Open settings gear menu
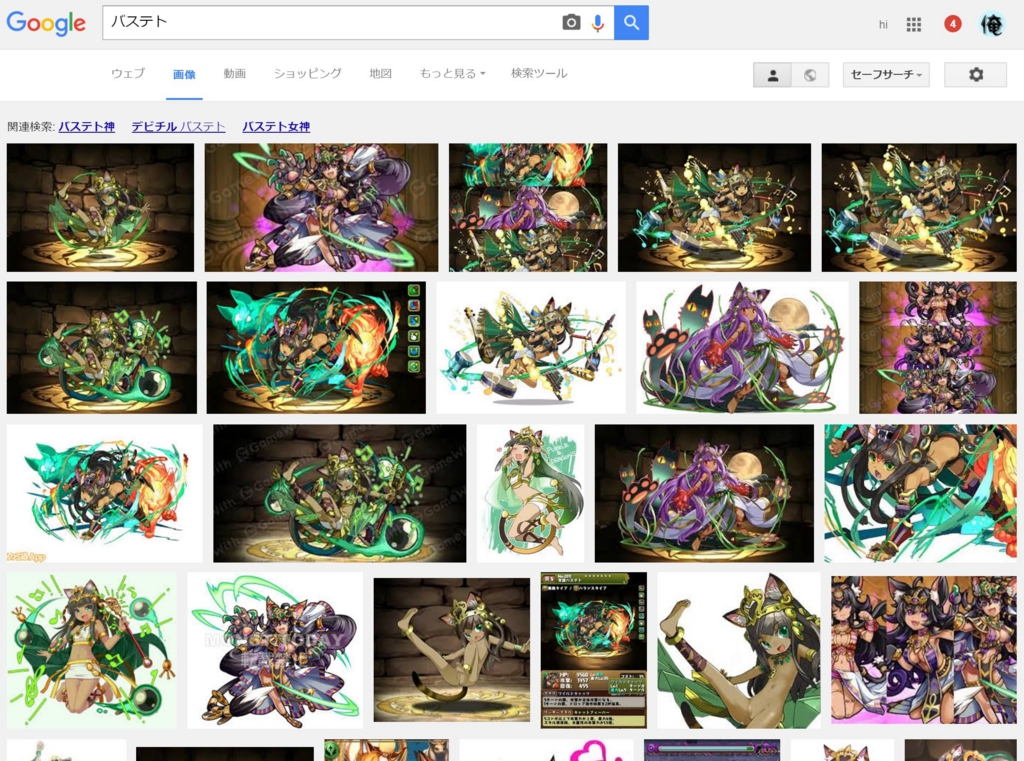This screenshot has height=761, width=1024. point(976,74)
